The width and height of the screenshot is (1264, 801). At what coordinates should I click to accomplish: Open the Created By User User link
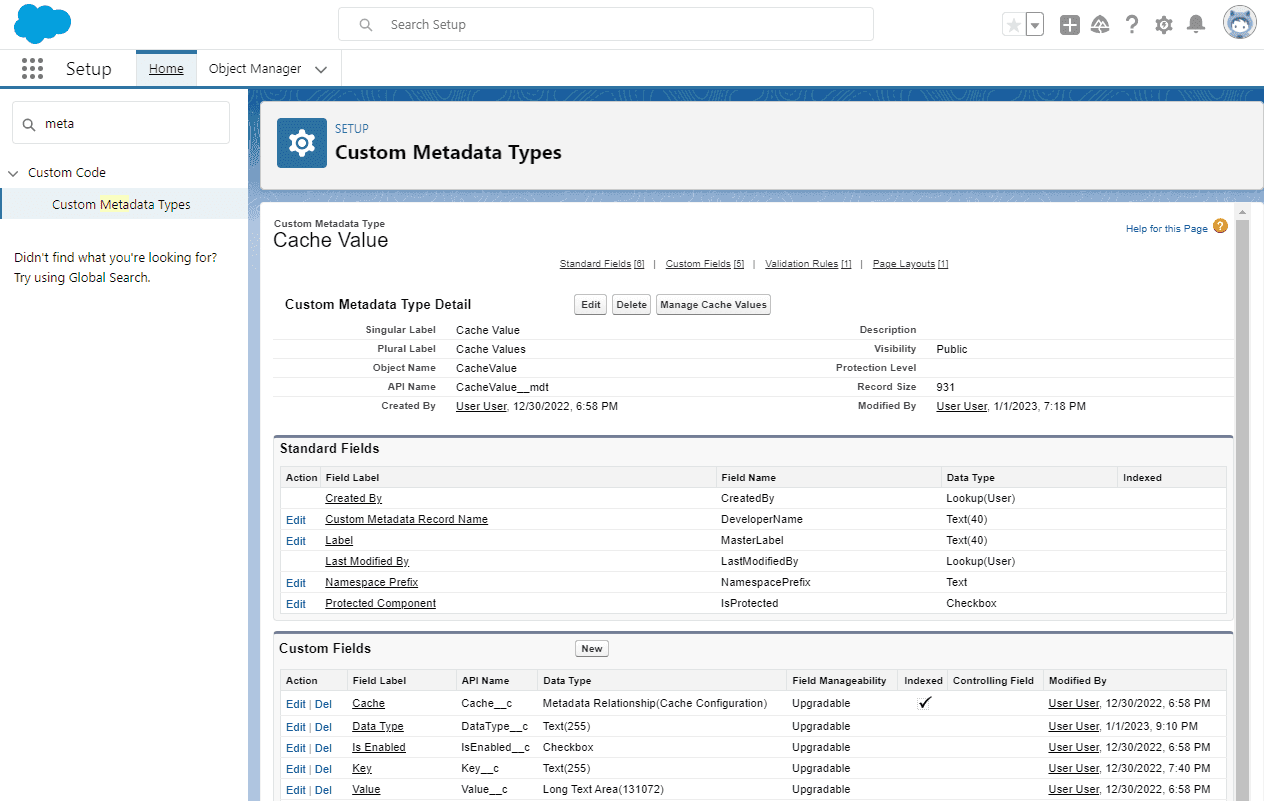[x=481, y=407]
